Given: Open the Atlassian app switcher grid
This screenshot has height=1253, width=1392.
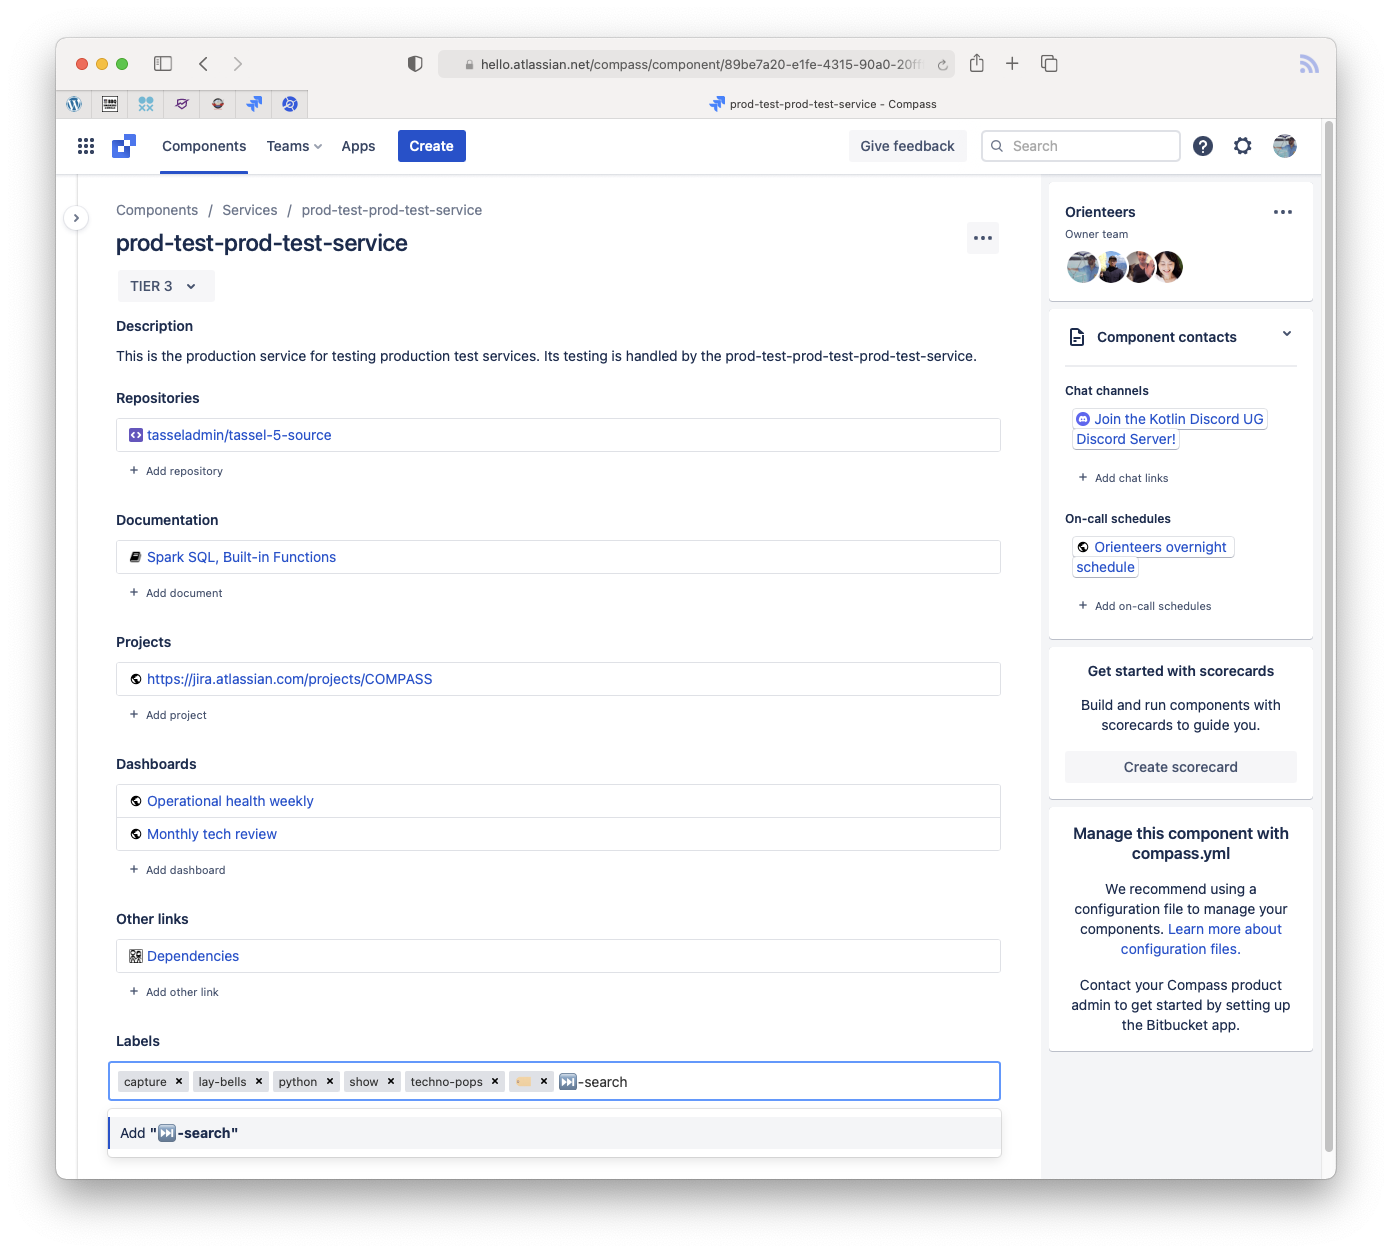Looking at the screenshot, I should point(86,146).
